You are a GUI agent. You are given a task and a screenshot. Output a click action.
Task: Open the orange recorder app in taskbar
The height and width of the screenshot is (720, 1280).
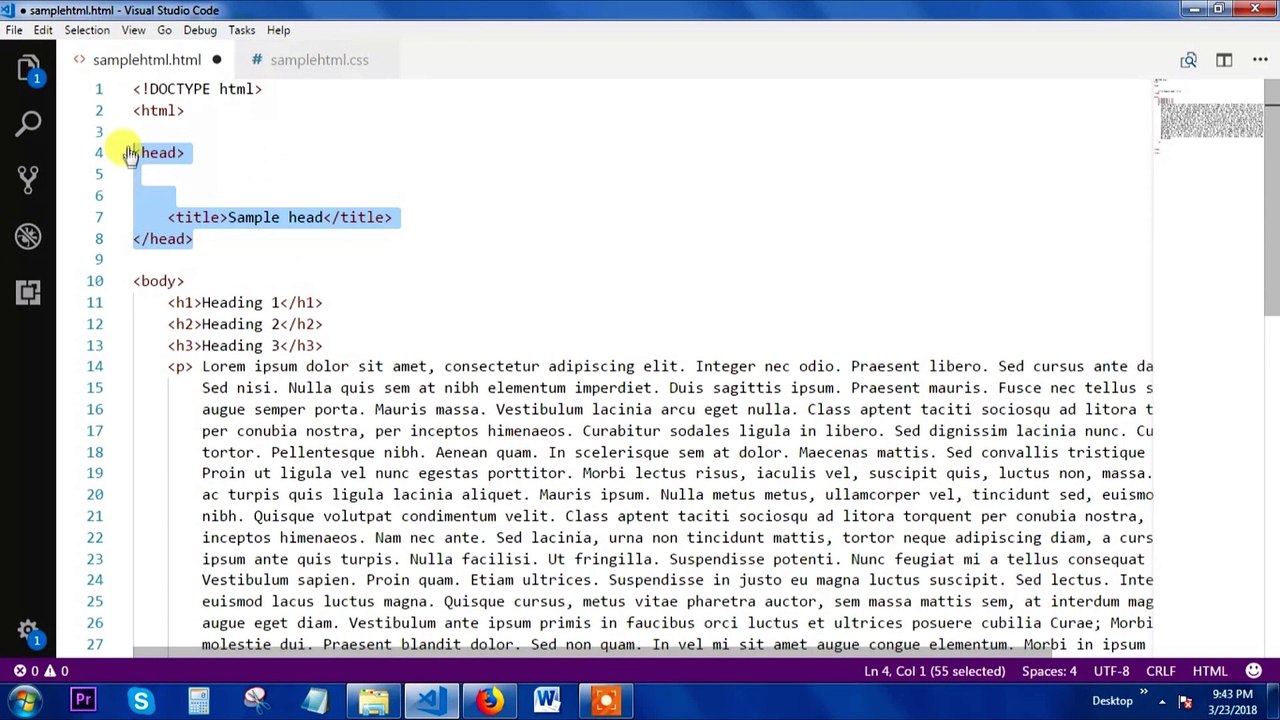tap(606, 701)
